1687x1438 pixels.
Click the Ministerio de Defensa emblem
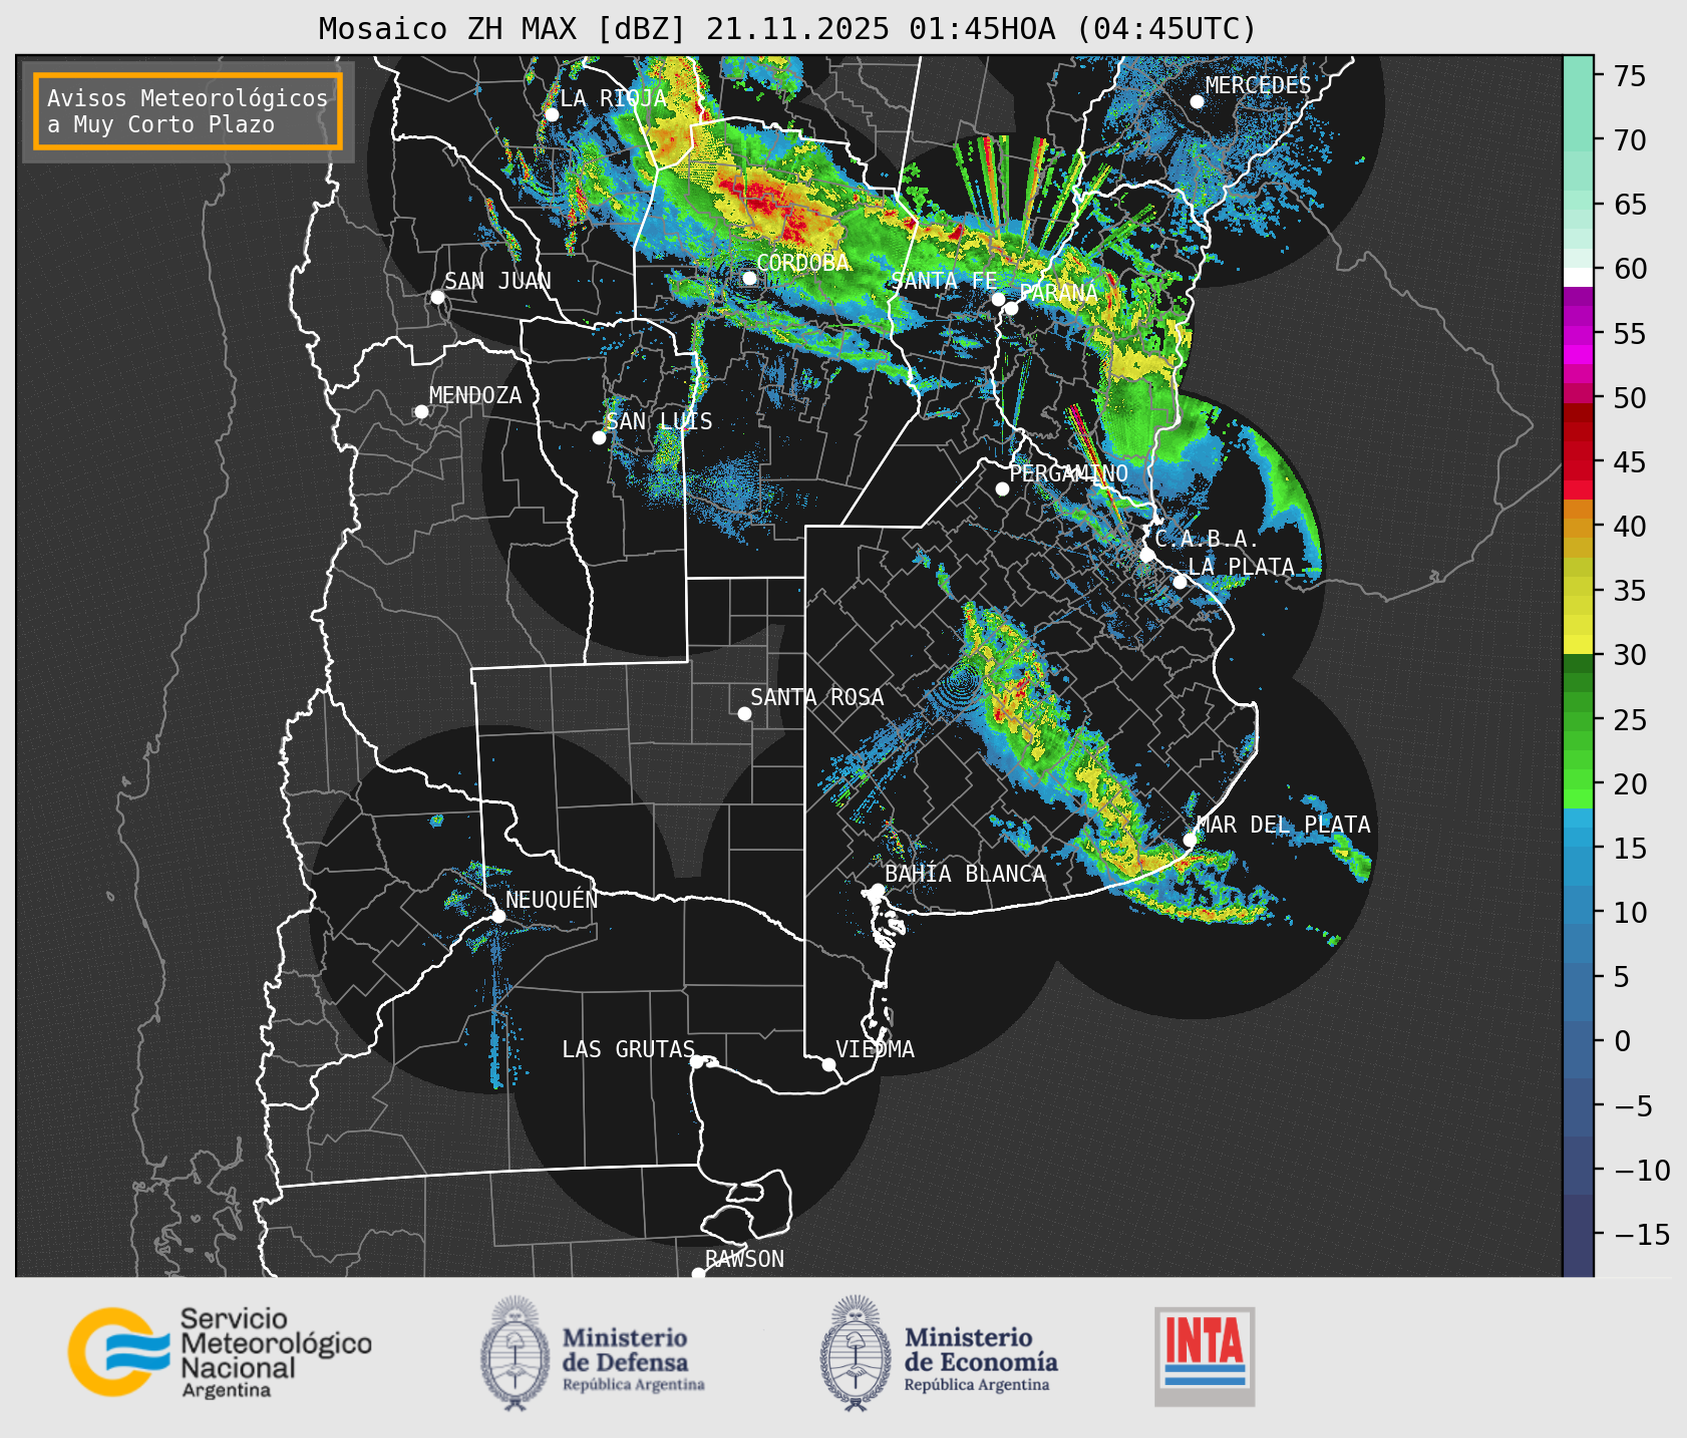(515, 1353)
